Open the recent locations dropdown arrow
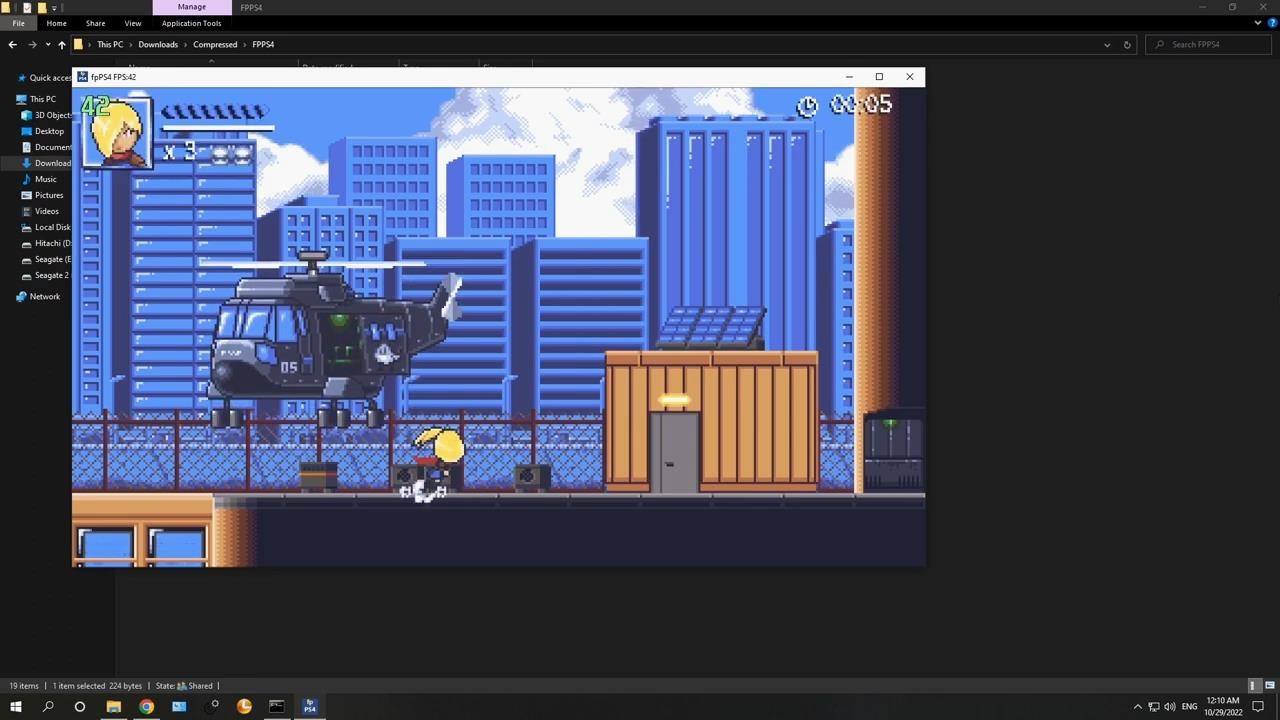The height and width of the screenshot is (720, 1280). coord(47,44)
